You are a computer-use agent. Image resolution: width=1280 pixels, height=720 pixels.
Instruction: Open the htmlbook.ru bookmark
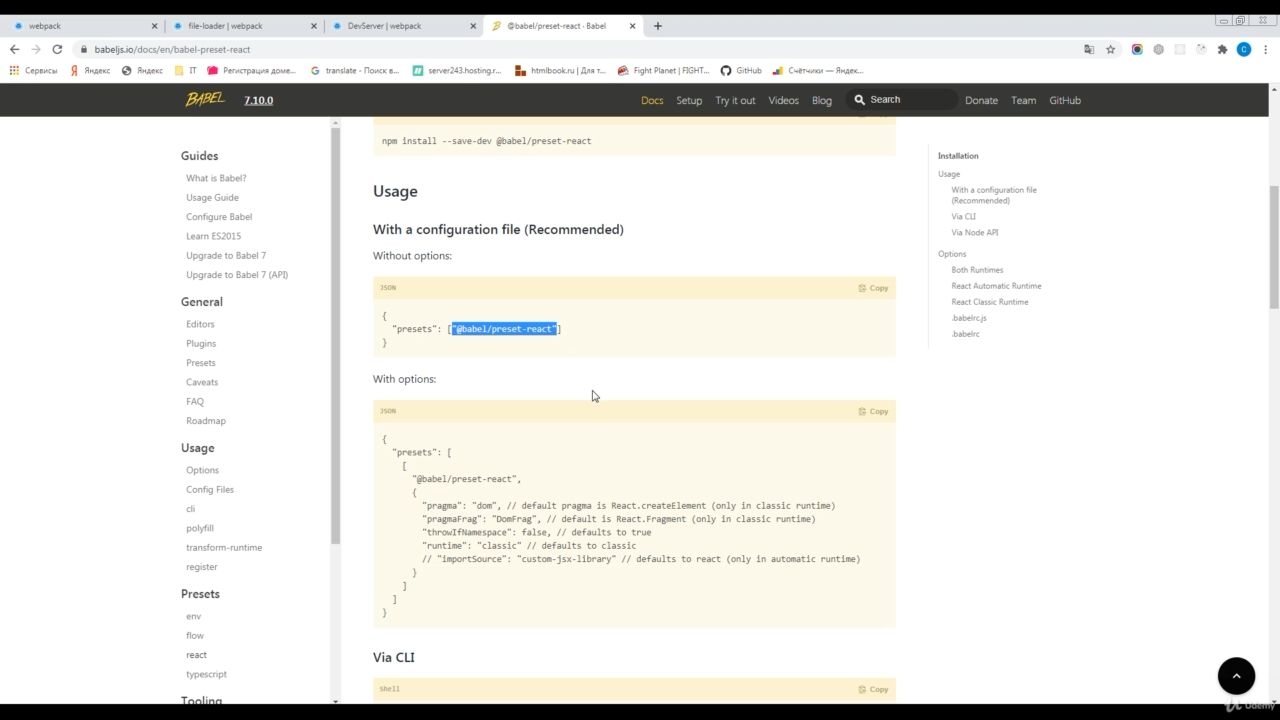[x=561, y=70]
